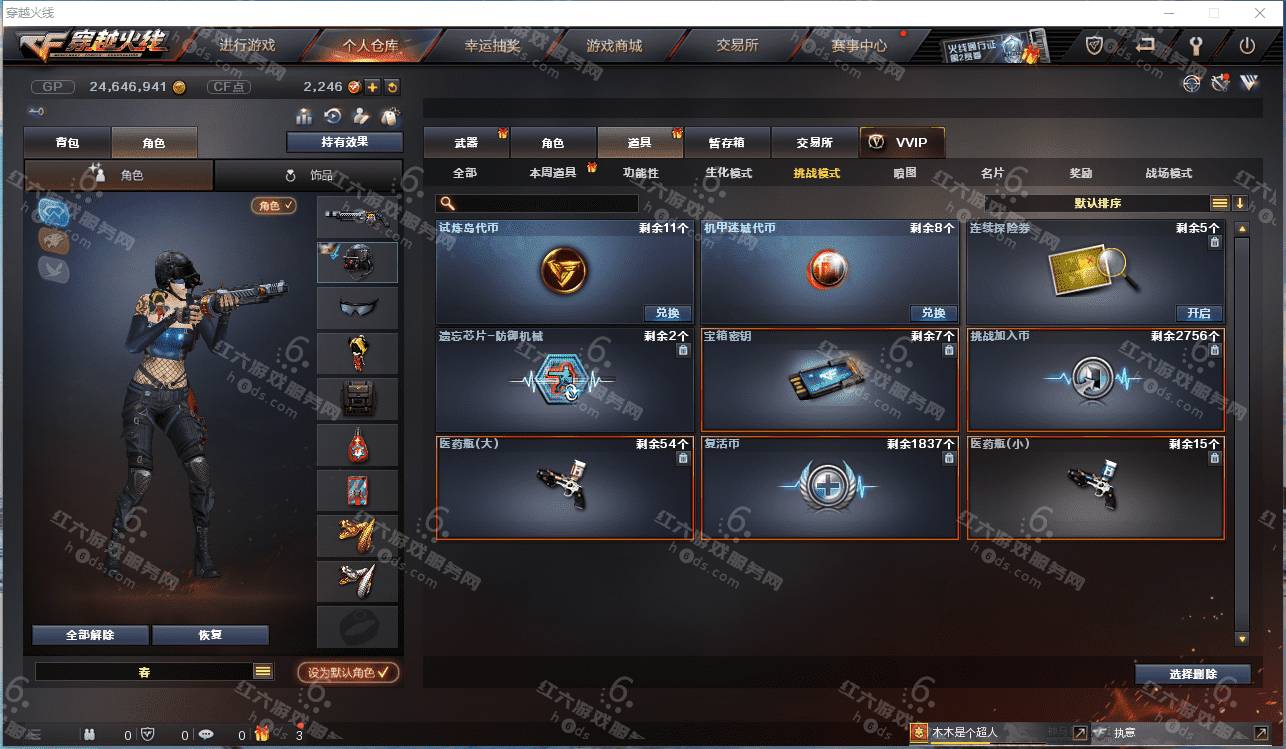Toggle sort direction arrow
Viewport: 1286px width, 749px height.
(1240, 203)
